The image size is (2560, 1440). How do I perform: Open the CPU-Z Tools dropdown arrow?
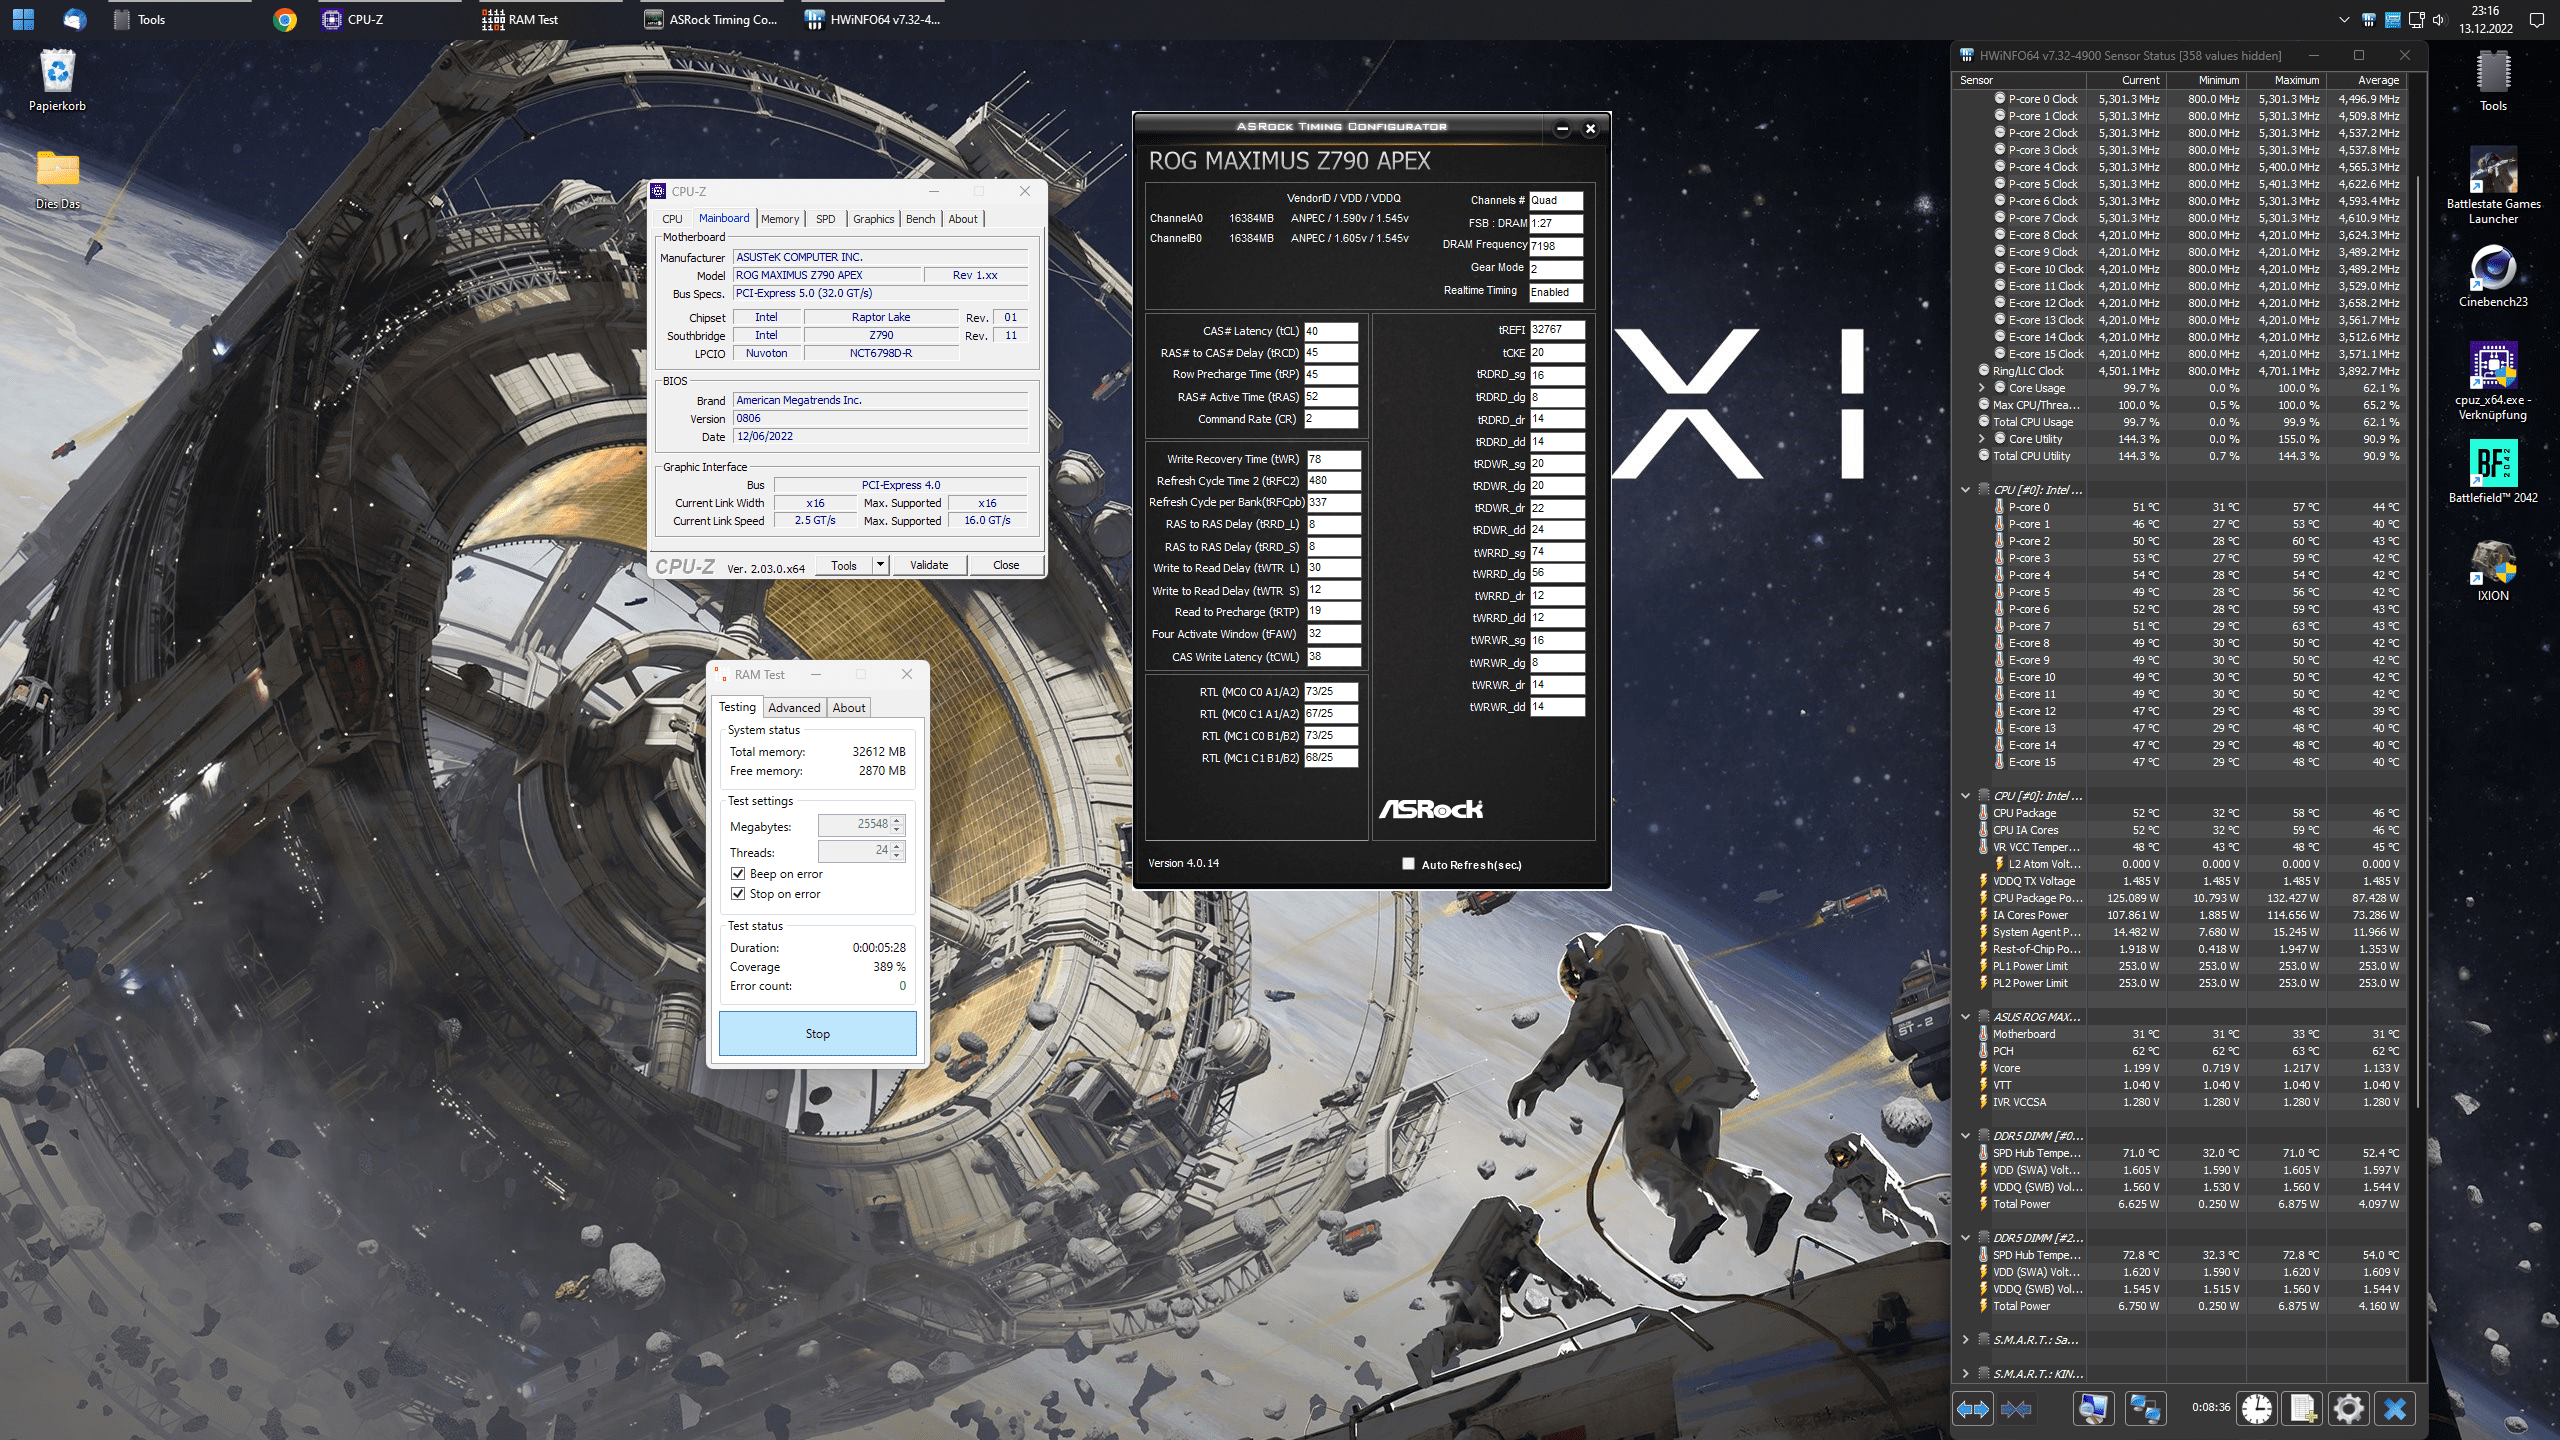click(880, 565)
